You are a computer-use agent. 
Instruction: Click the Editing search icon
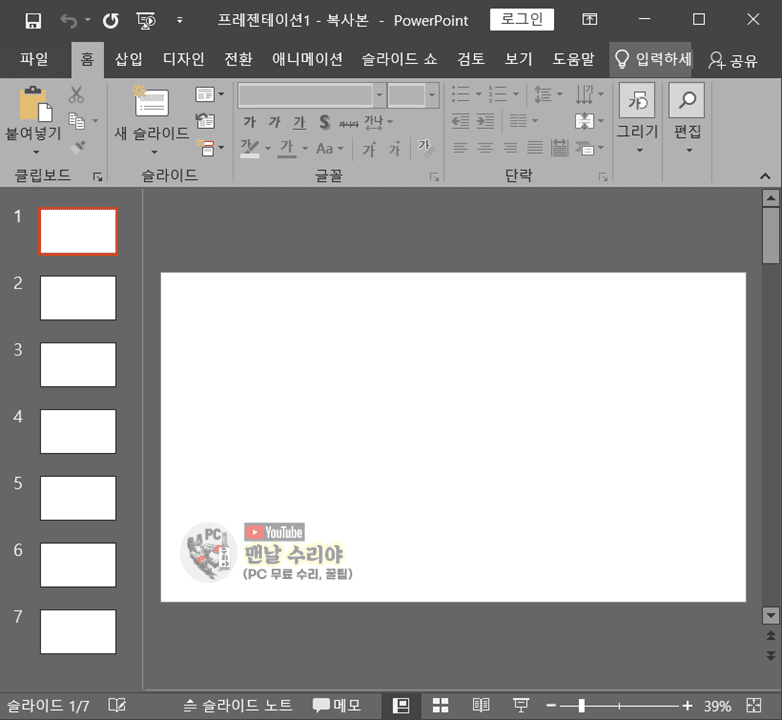687,101
